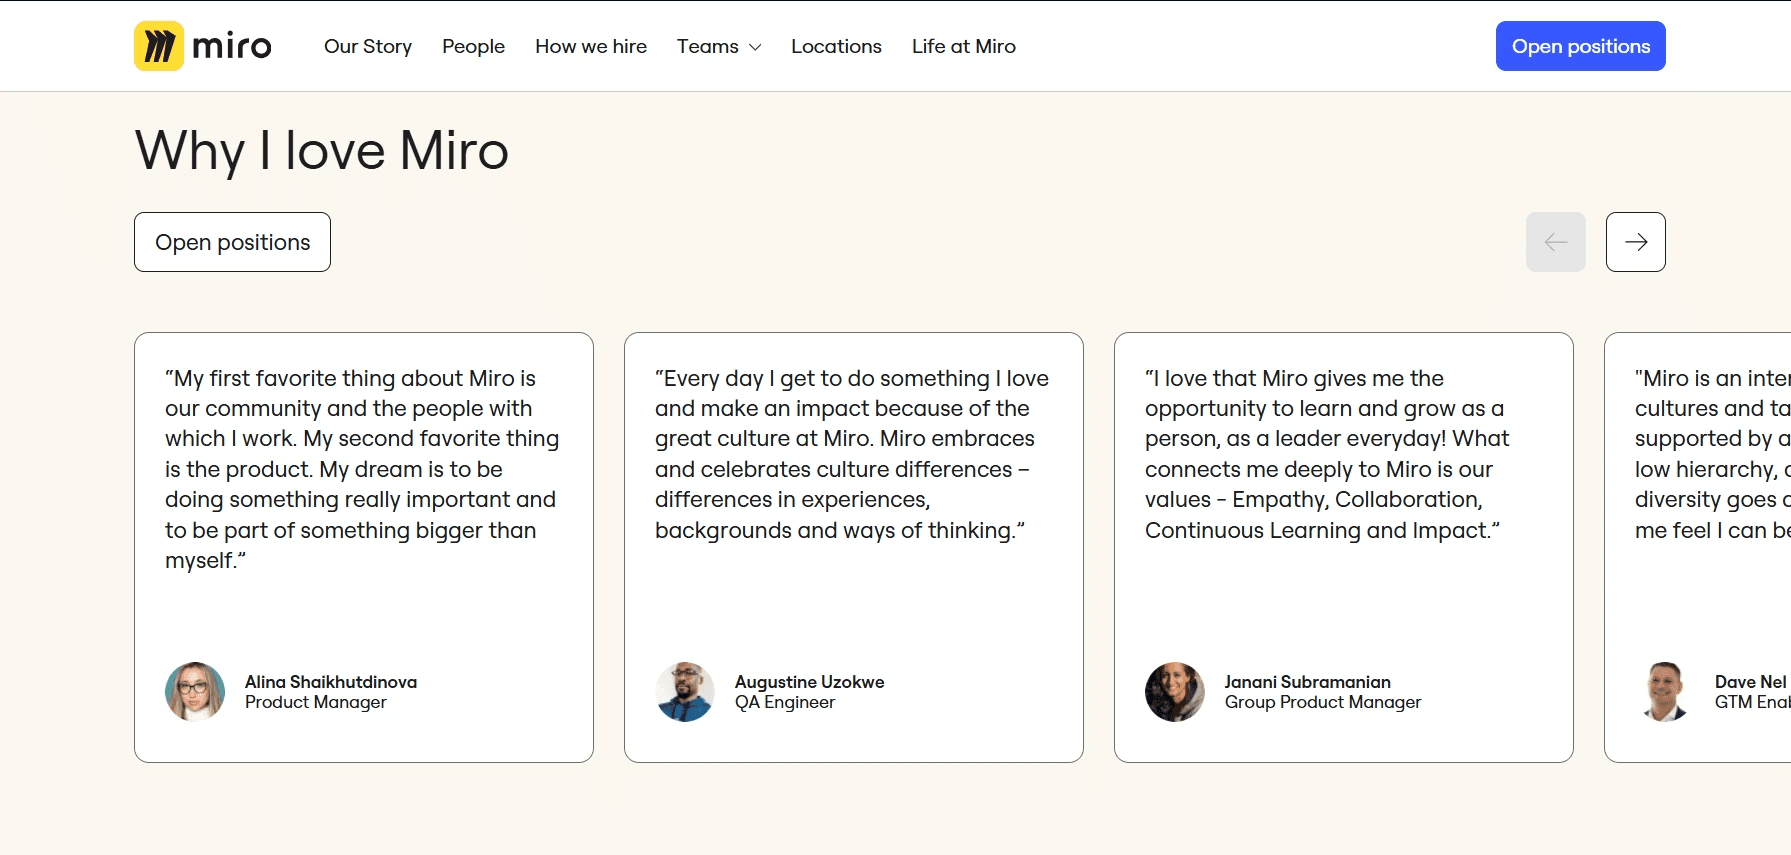
Task: Open How we hire page
Action: point(591,46)
